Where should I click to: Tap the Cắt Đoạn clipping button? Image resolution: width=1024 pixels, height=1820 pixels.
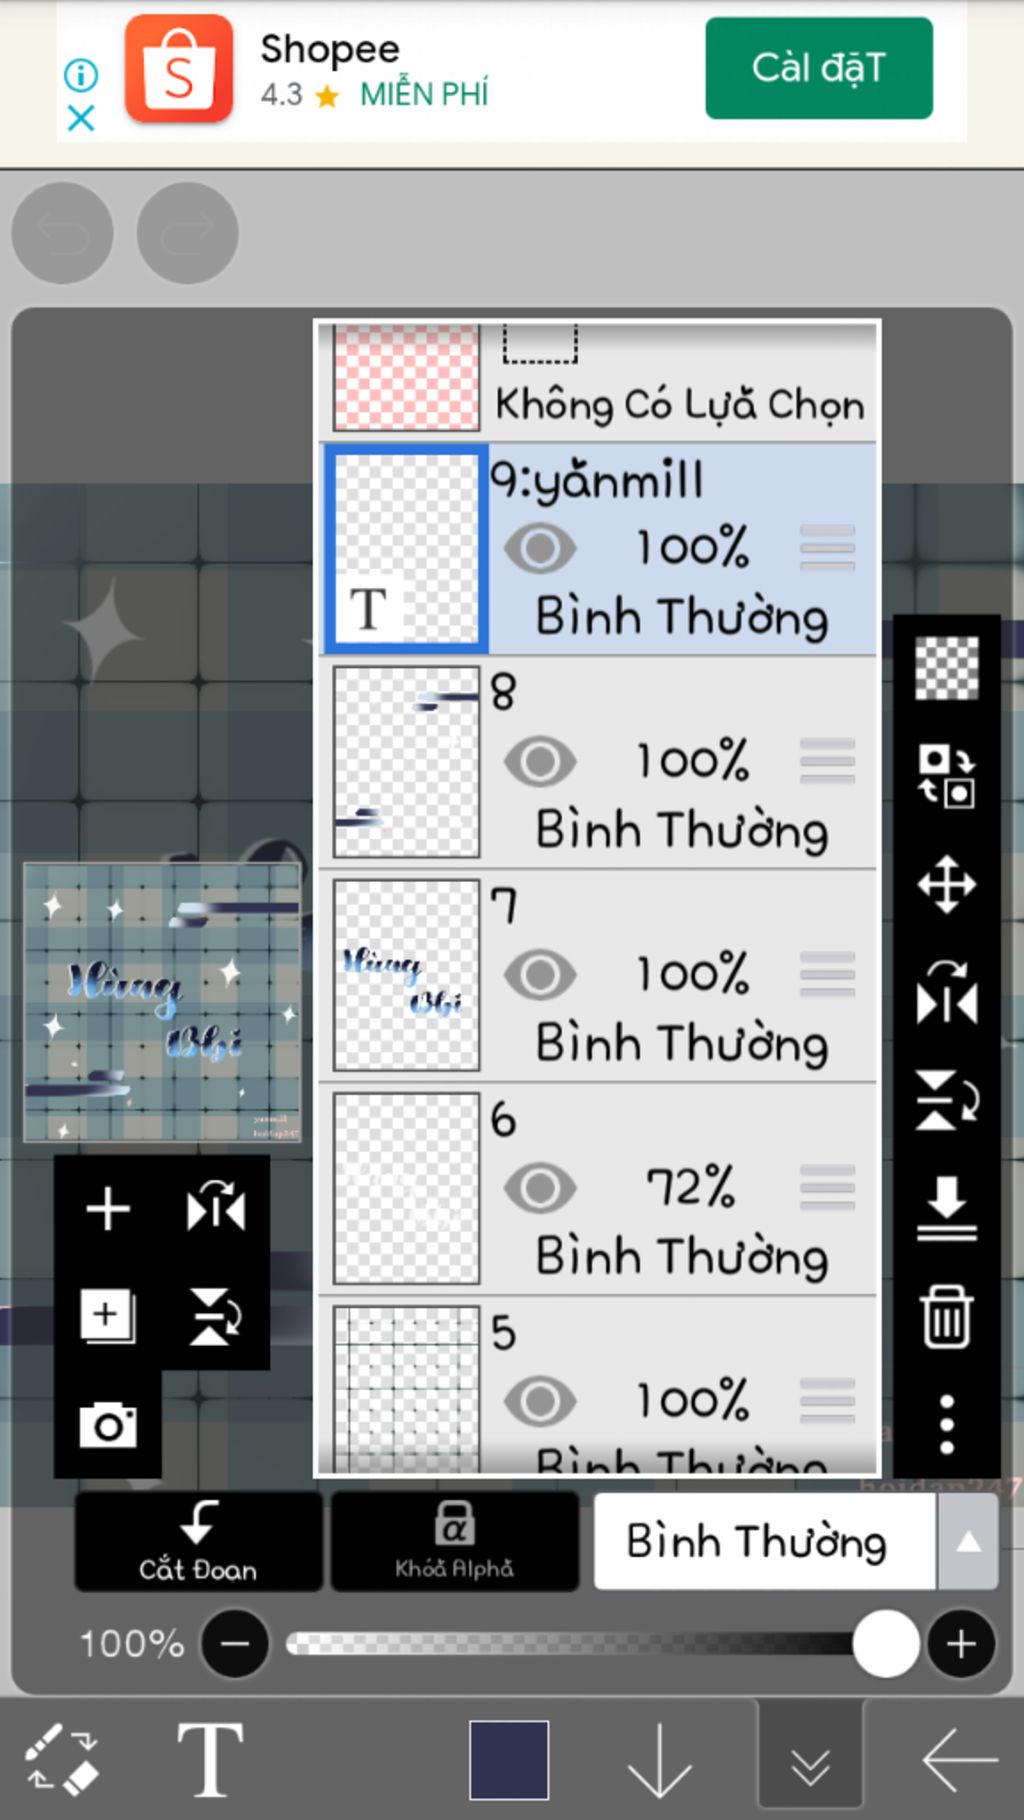[x=198, y=1542]
